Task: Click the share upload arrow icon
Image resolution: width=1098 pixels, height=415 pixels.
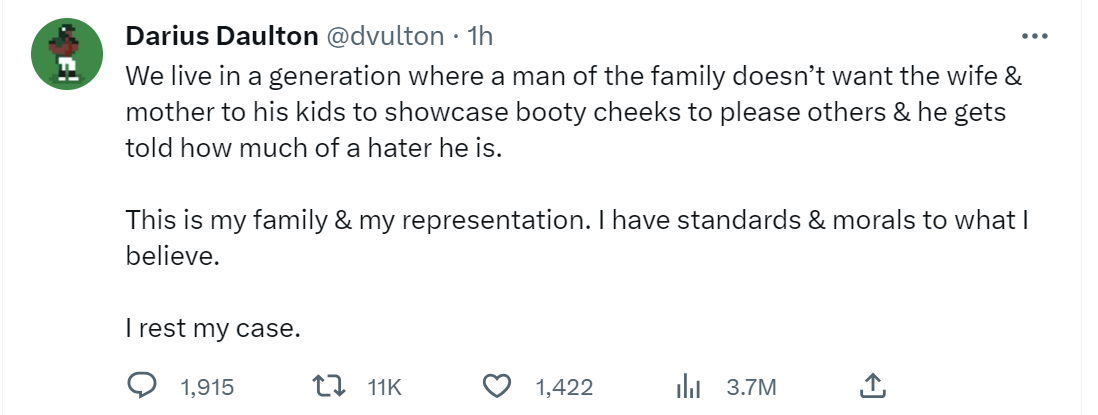Action: [872, 386]
